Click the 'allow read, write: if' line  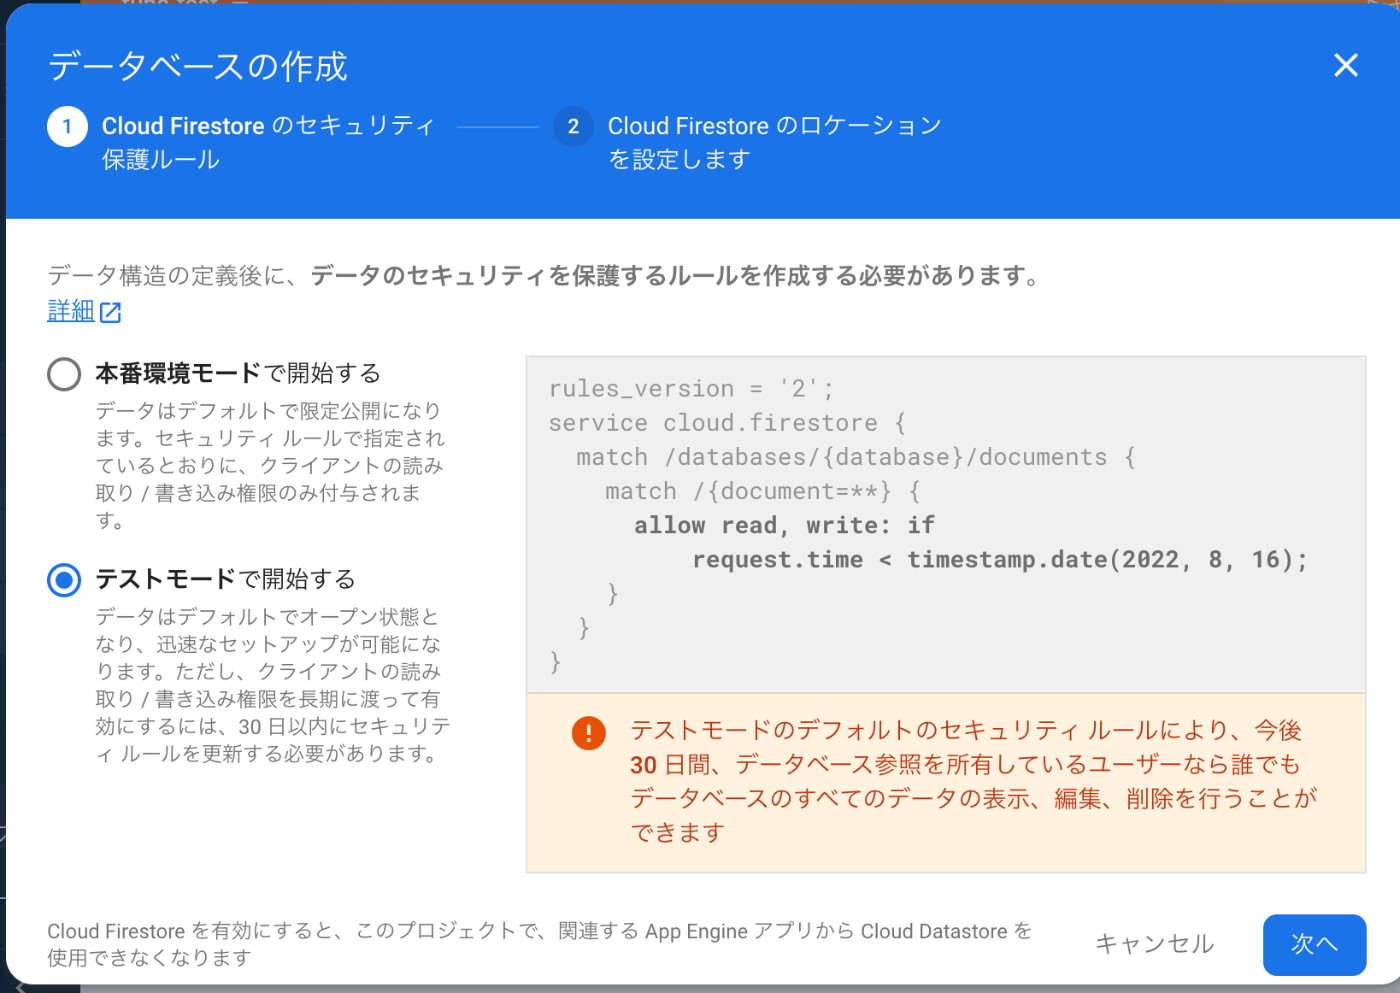[785, 525]
